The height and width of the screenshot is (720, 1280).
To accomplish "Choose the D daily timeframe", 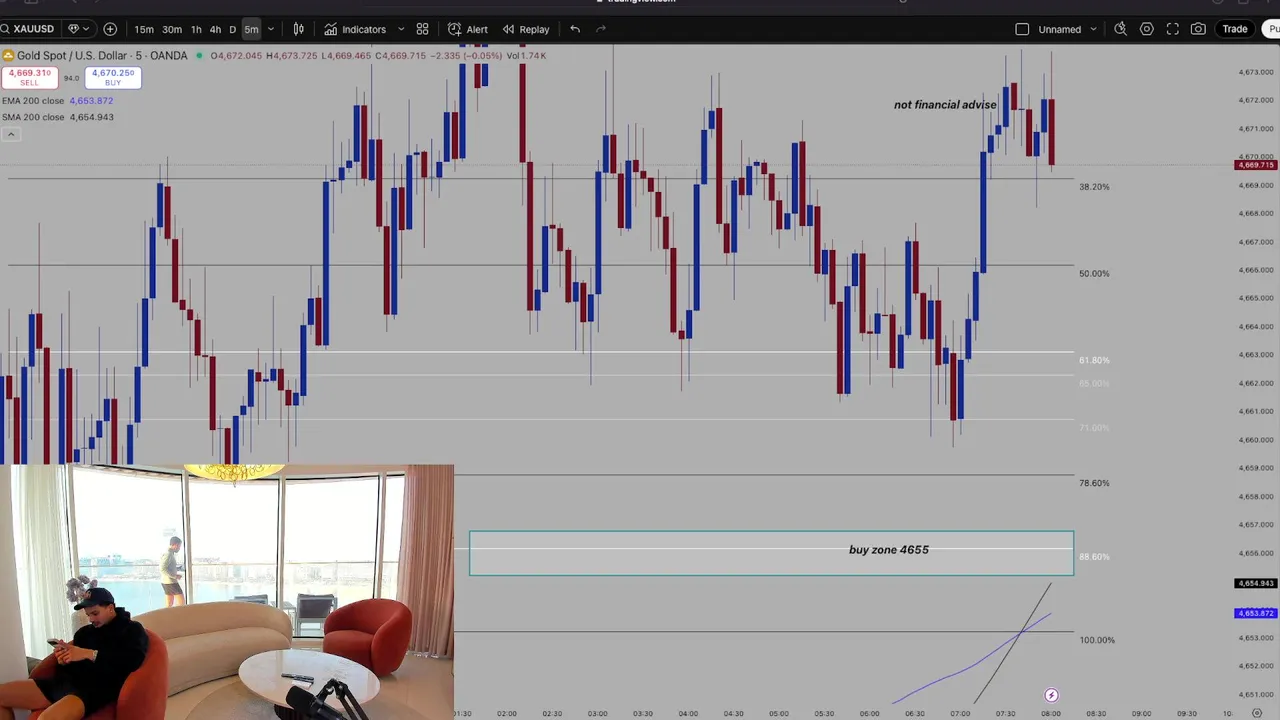I will coord(232,29).
